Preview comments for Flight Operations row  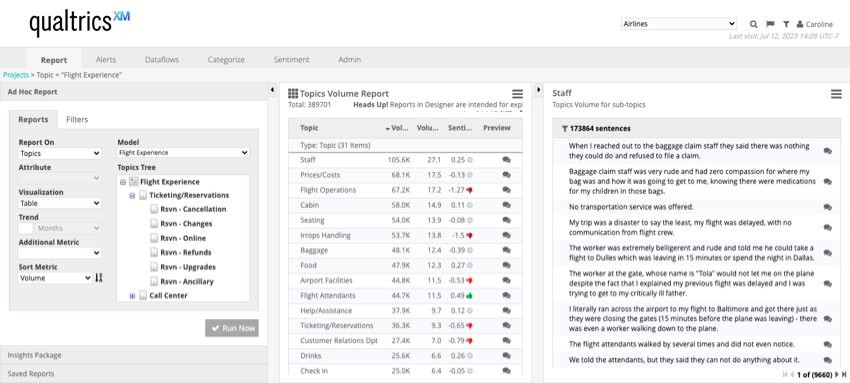click(x=506, y=190)
